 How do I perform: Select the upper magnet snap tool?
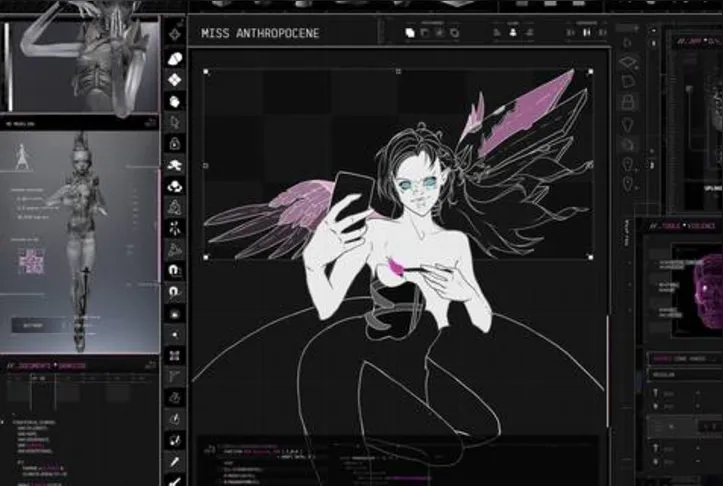(x=175, y=270)
